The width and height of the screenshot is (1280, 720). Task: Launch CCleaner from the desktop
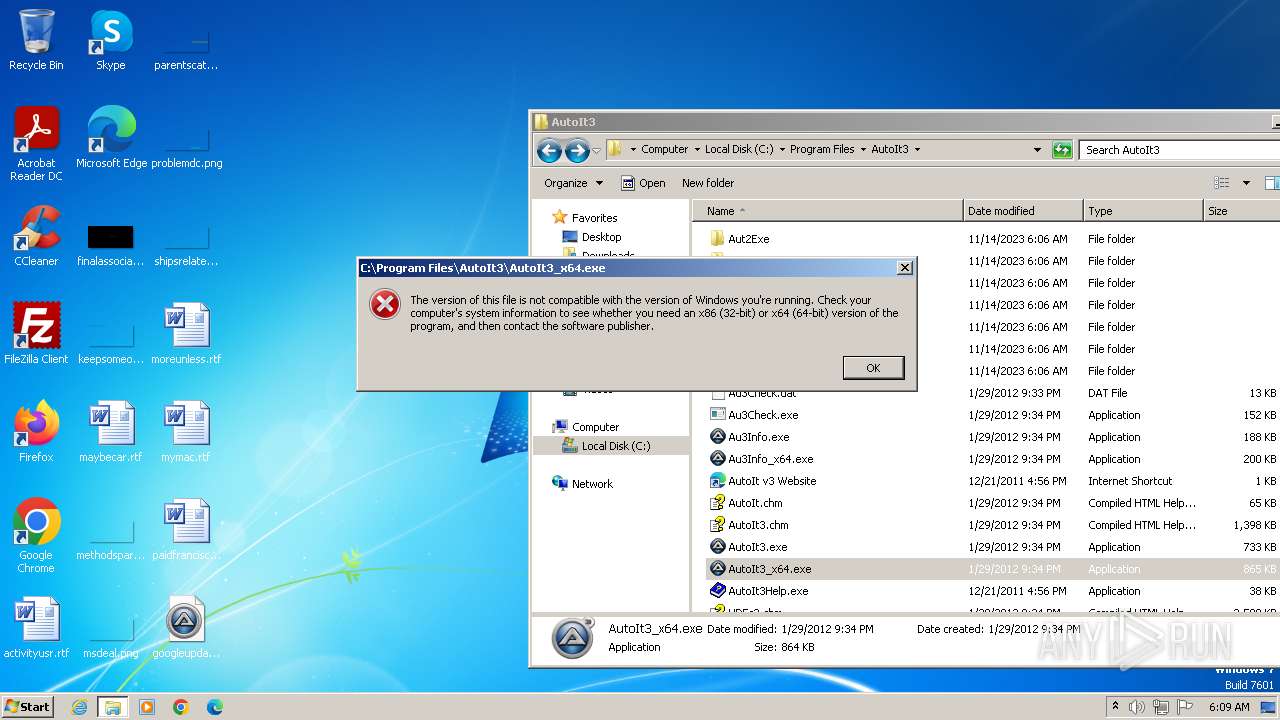pos(36,236)
